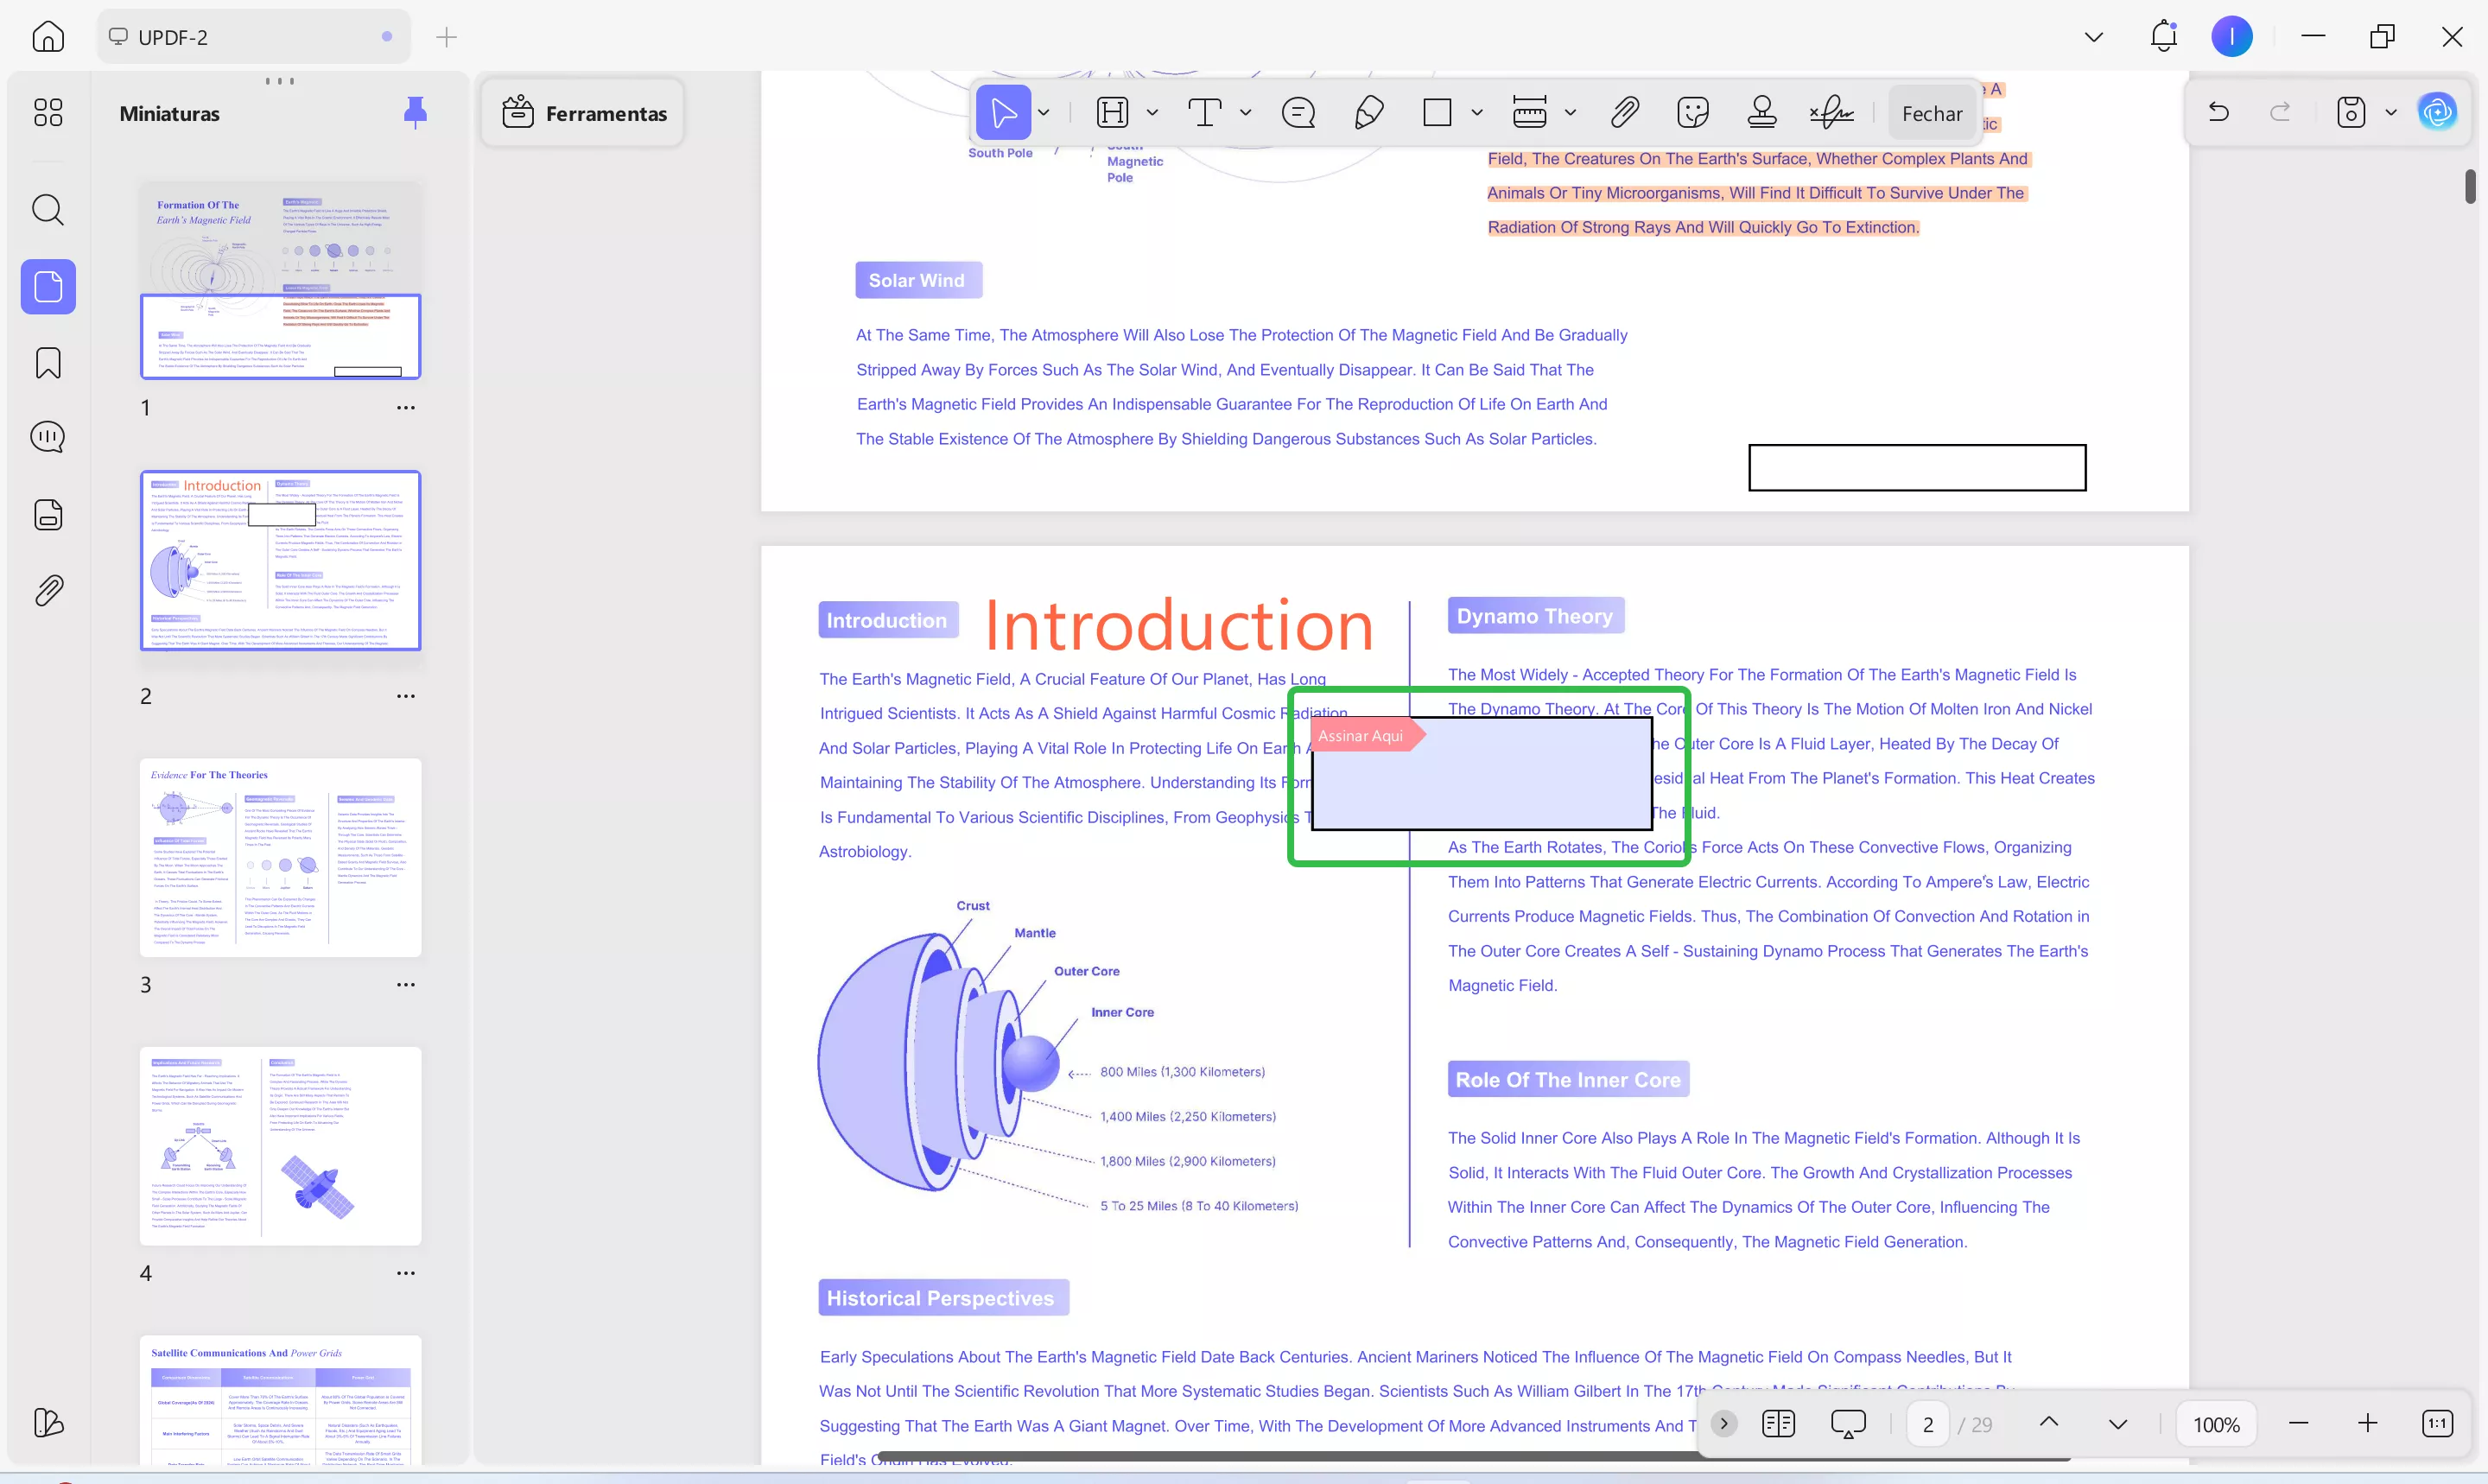Open the save options dropdown
Image resolution: width=2488 pixels, height=1484 pixels.
pyautogui.click(x=2390, y=112)
